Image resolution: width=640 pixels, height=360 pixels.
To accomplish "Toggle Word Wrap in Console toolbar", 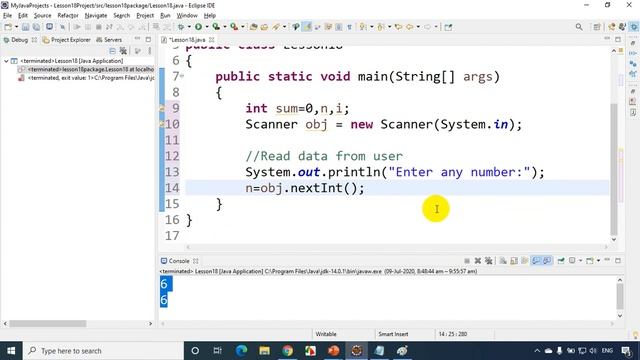I will click(x=525, y=261).
